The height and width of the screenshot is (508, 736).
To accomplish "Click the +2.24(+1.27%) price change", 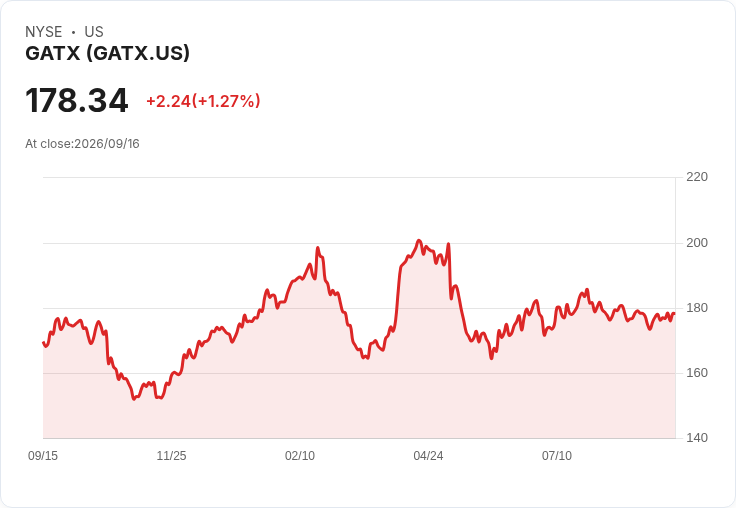I will 203,101.
